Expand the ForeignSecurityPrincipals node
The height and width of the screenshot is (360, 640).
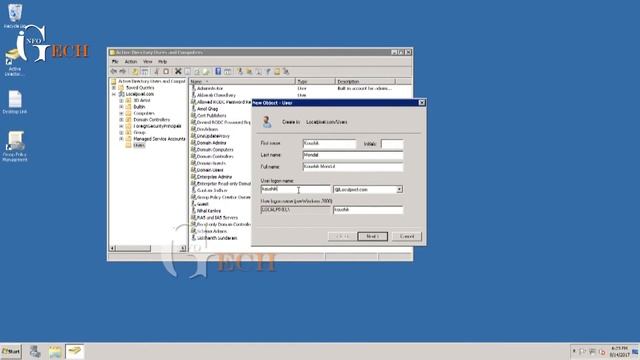(121, 126)
